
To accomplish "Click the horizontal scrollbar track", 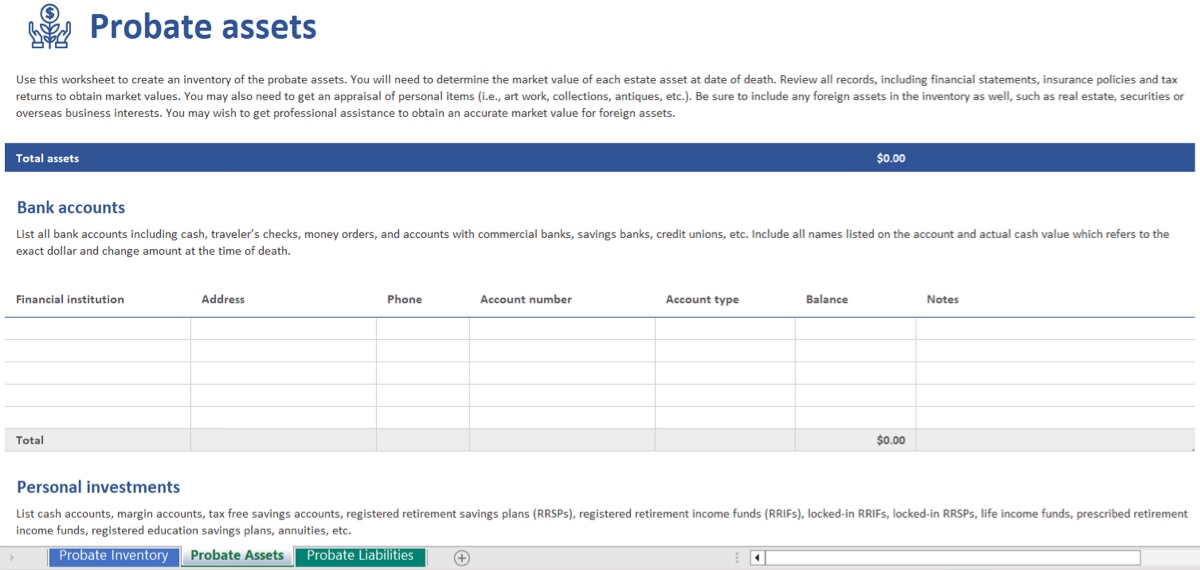I will 952,557.
